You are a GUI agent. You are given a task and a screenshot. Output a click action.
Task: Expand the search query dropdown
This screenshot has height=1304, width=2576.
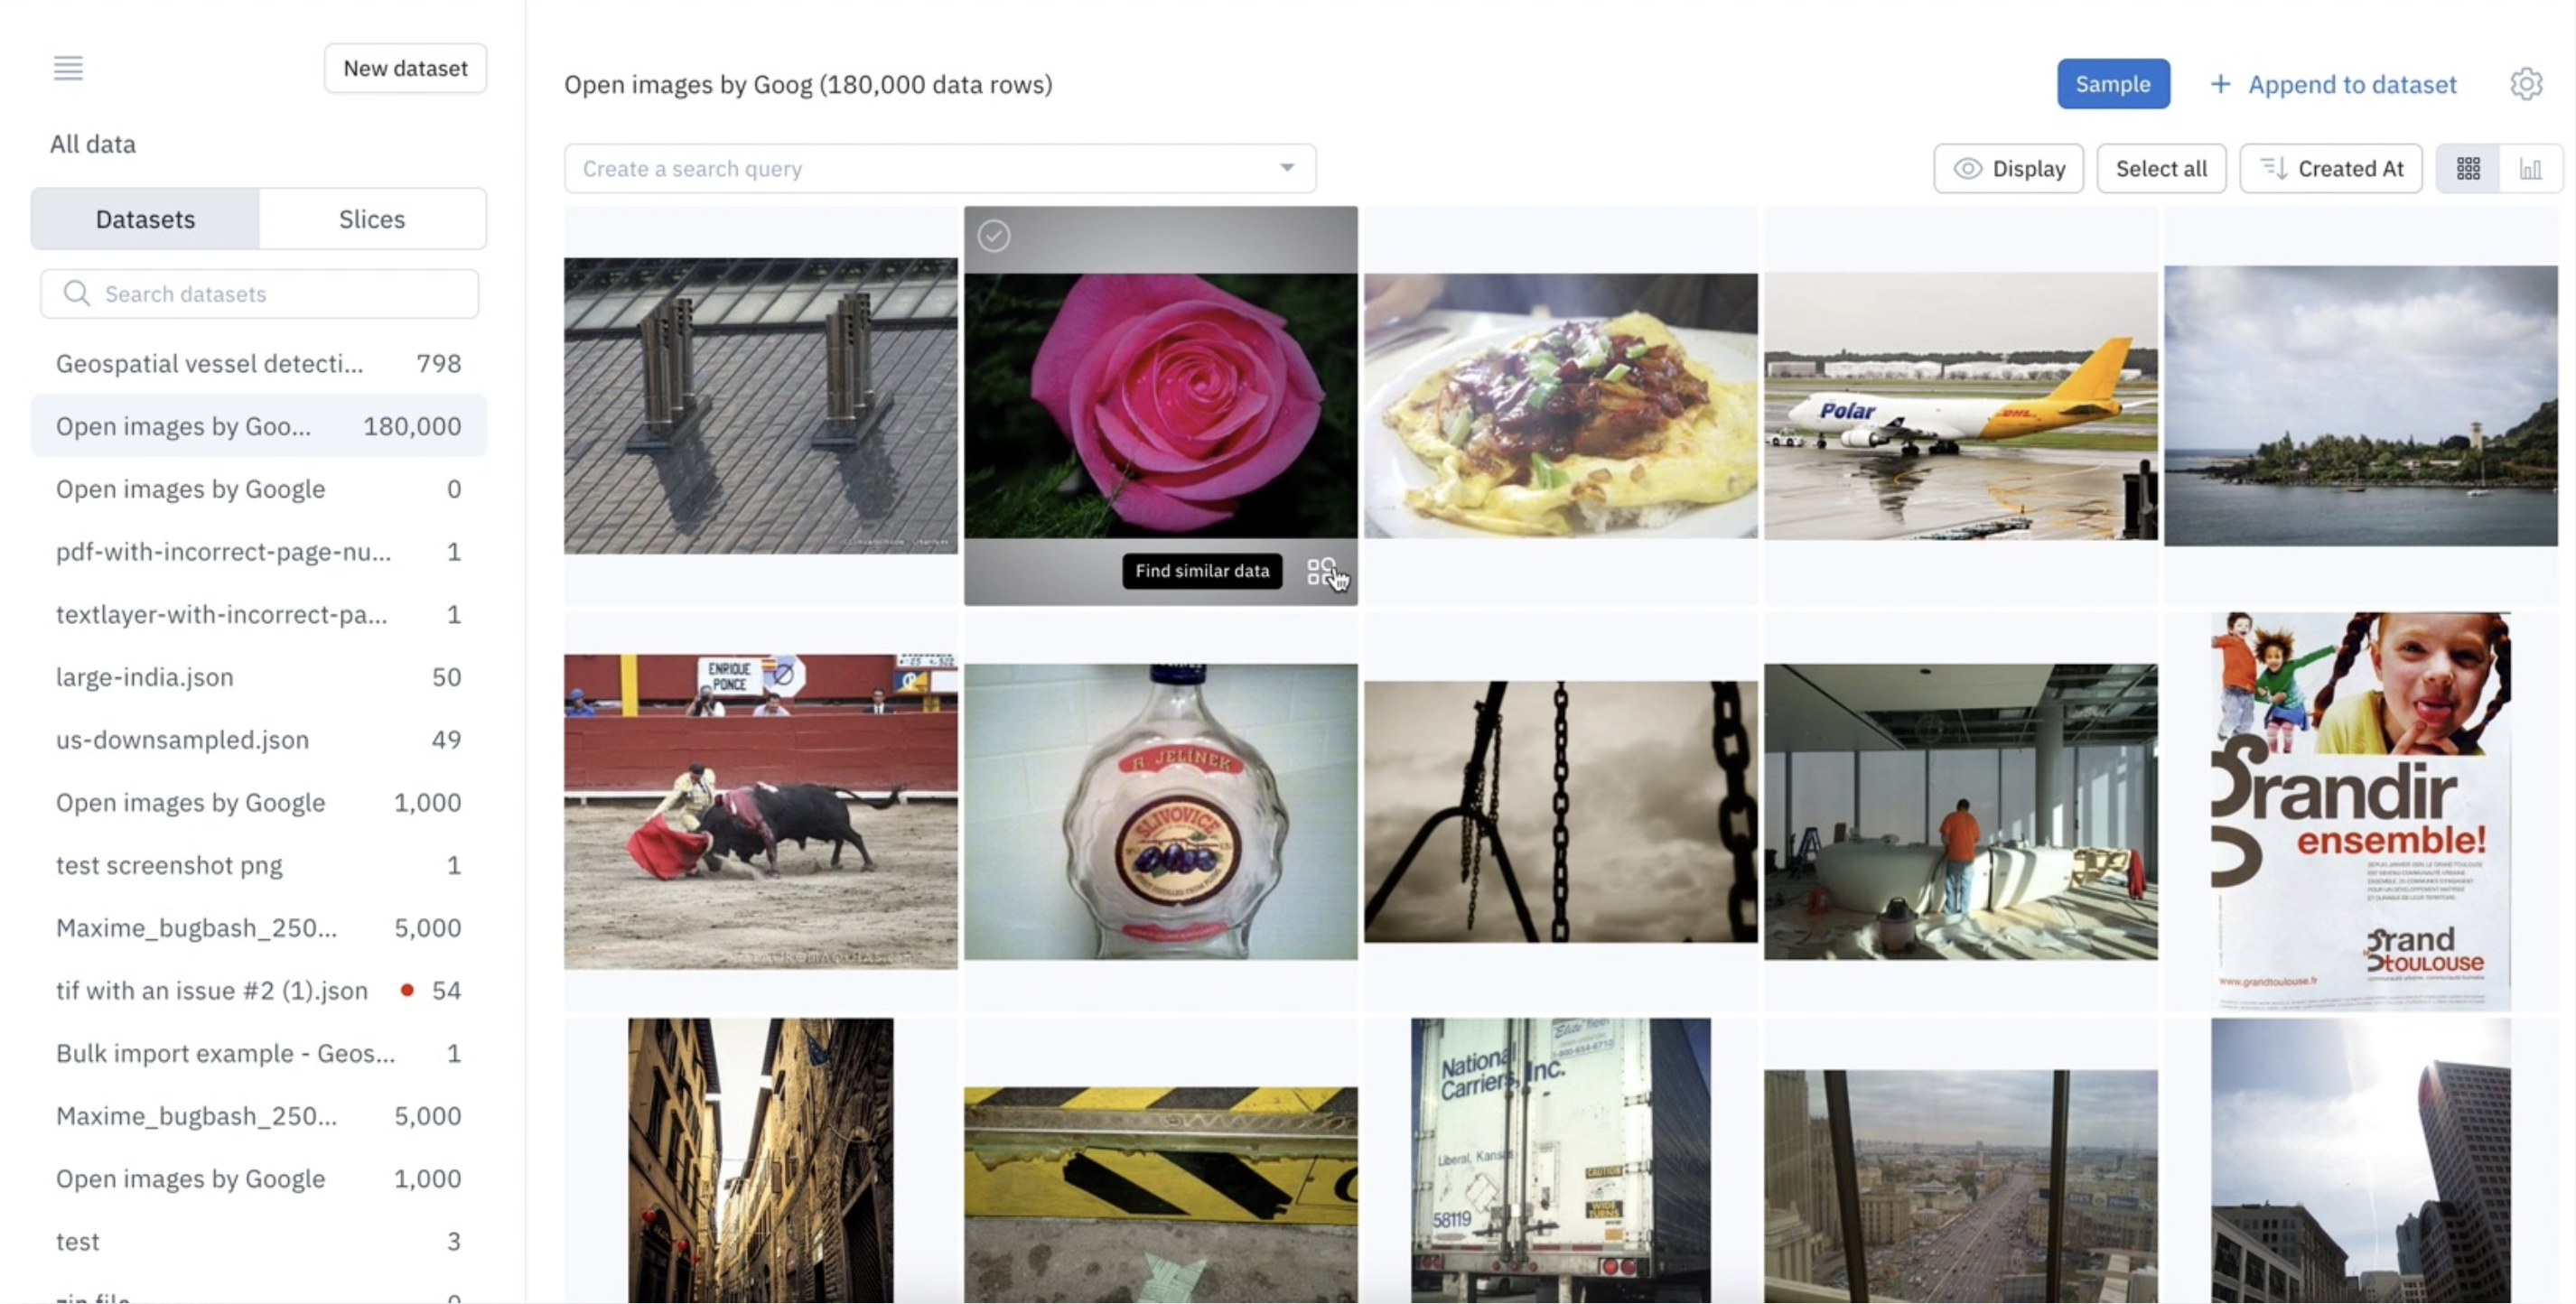pyautogui.click(x=1287, y=168)
